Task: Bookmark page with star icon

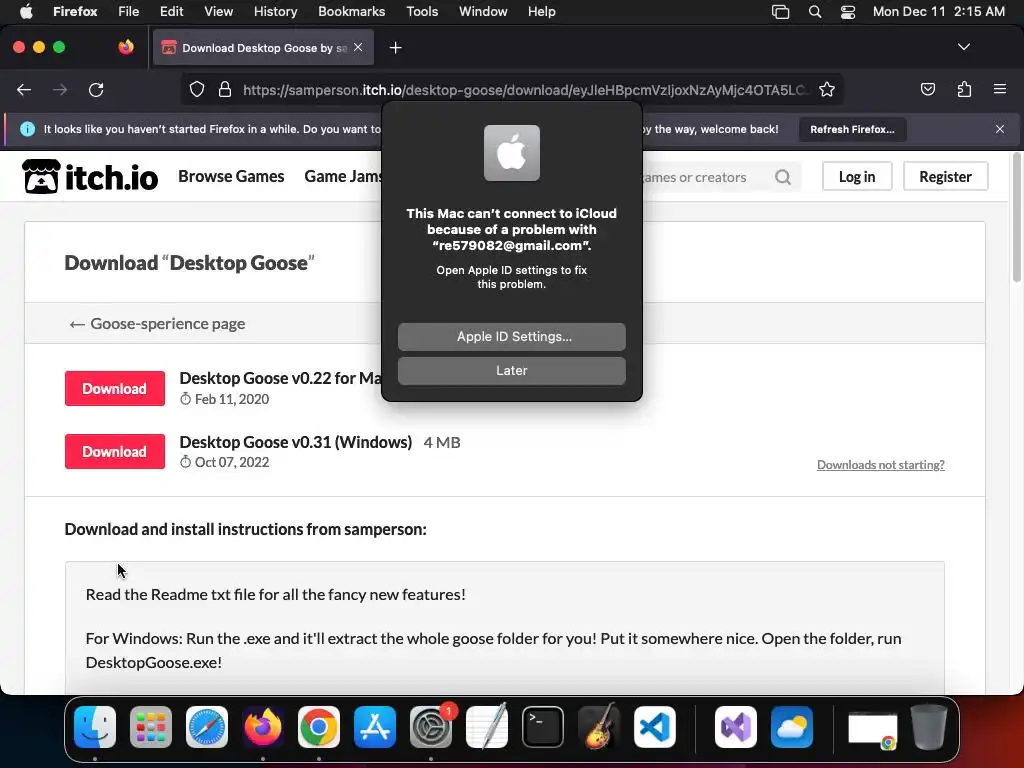Action: tap(827, 89)
